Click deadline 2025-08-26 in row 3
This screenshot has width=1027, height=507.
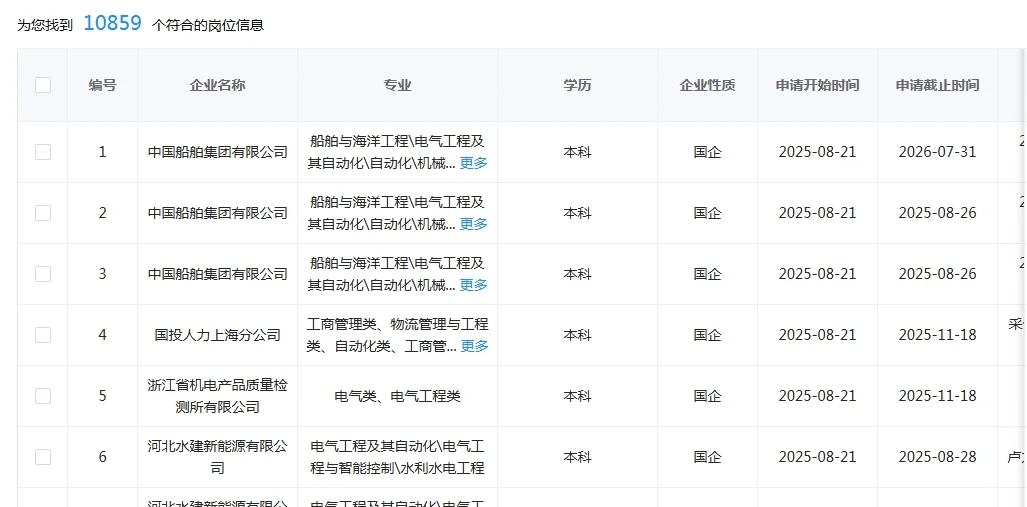click(x=937, y=274)
